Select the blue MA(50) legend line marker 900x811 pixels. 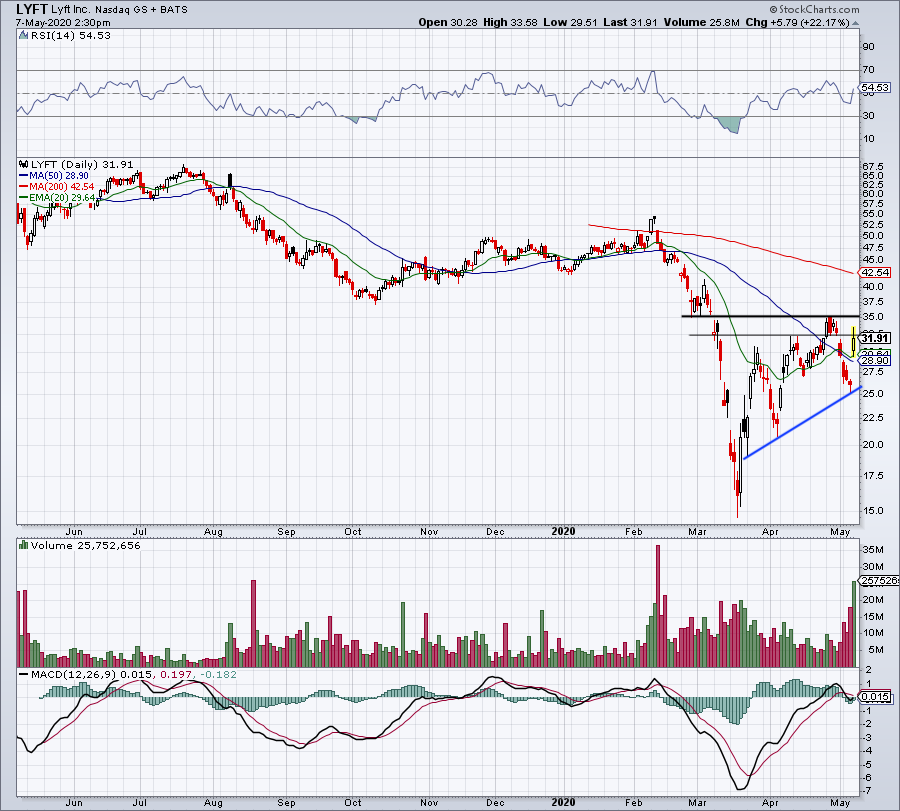[x=24, y=176]
